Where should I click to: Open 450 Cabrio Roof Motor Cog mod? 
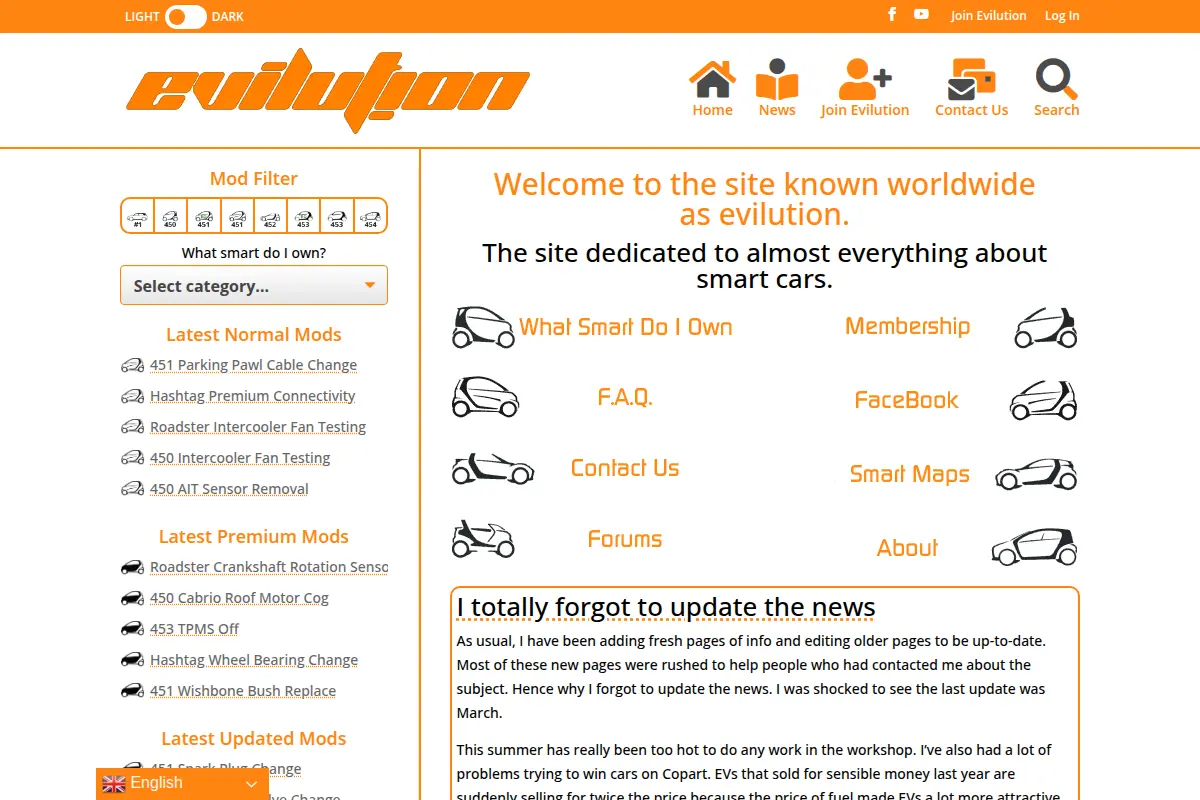239,598
